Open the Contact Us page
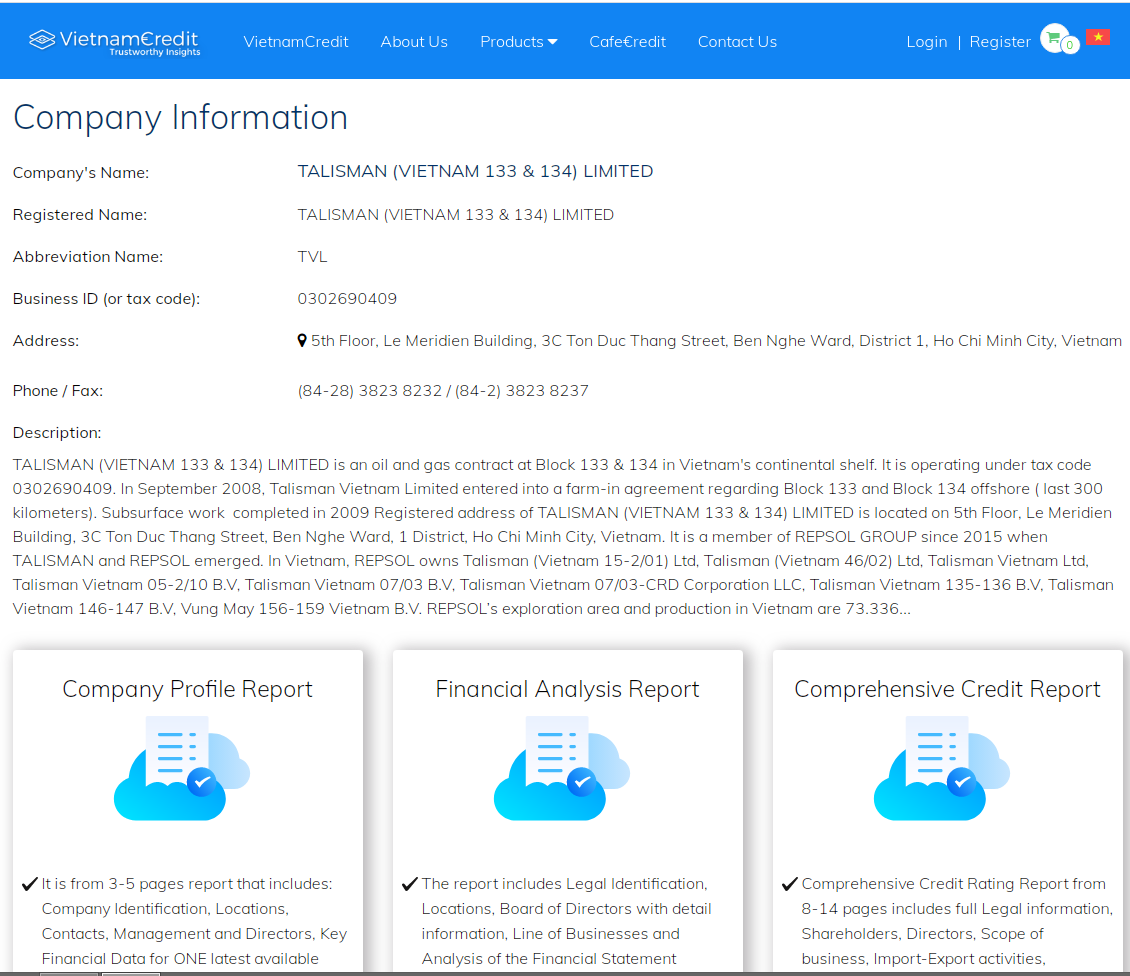Image resolution: width=1130 pixels, height=976 pixels. pos(737,42)
